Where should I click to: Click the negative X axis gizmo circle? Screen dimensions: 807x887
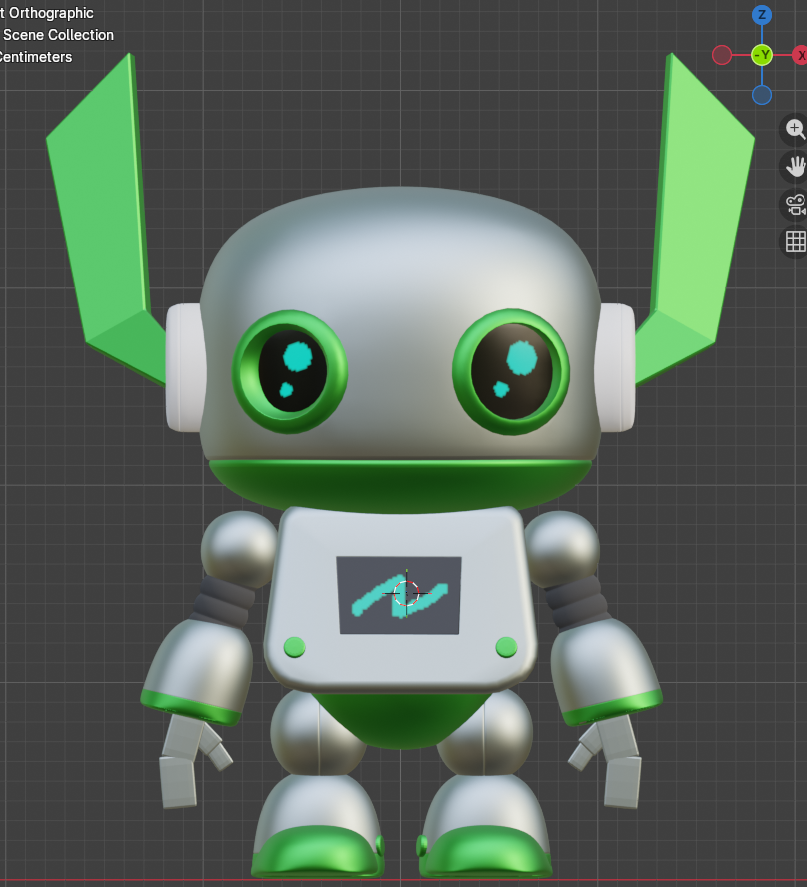coord(722,55)
